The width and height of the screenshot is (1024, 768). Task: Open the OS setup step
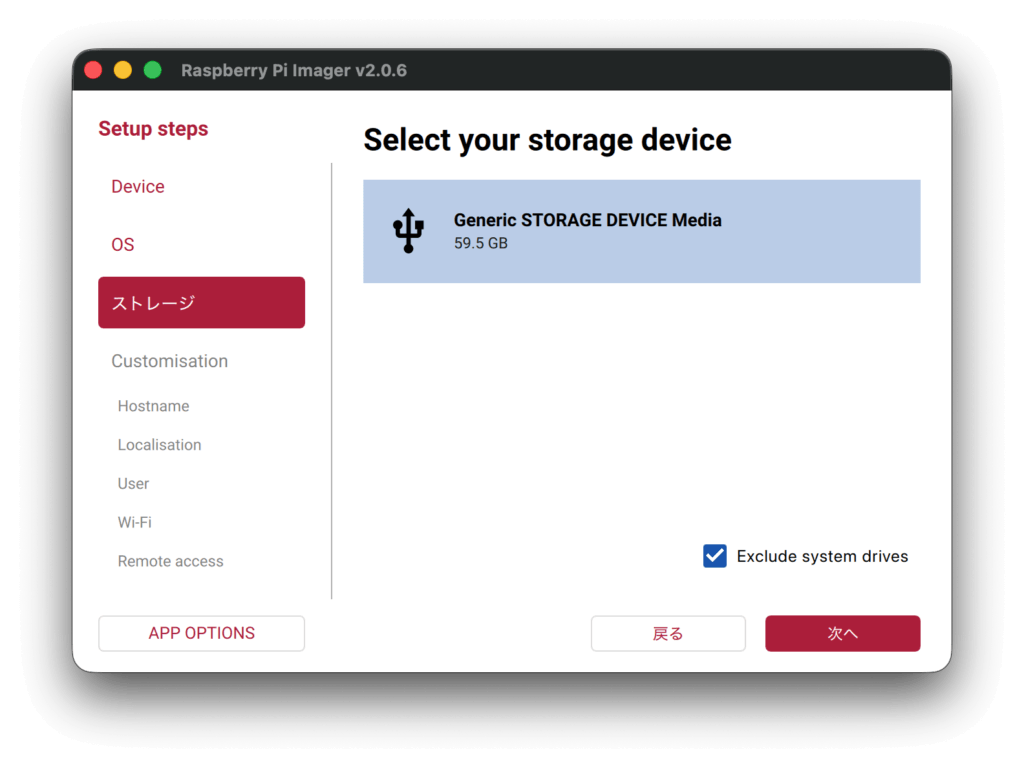pos(123,245)
